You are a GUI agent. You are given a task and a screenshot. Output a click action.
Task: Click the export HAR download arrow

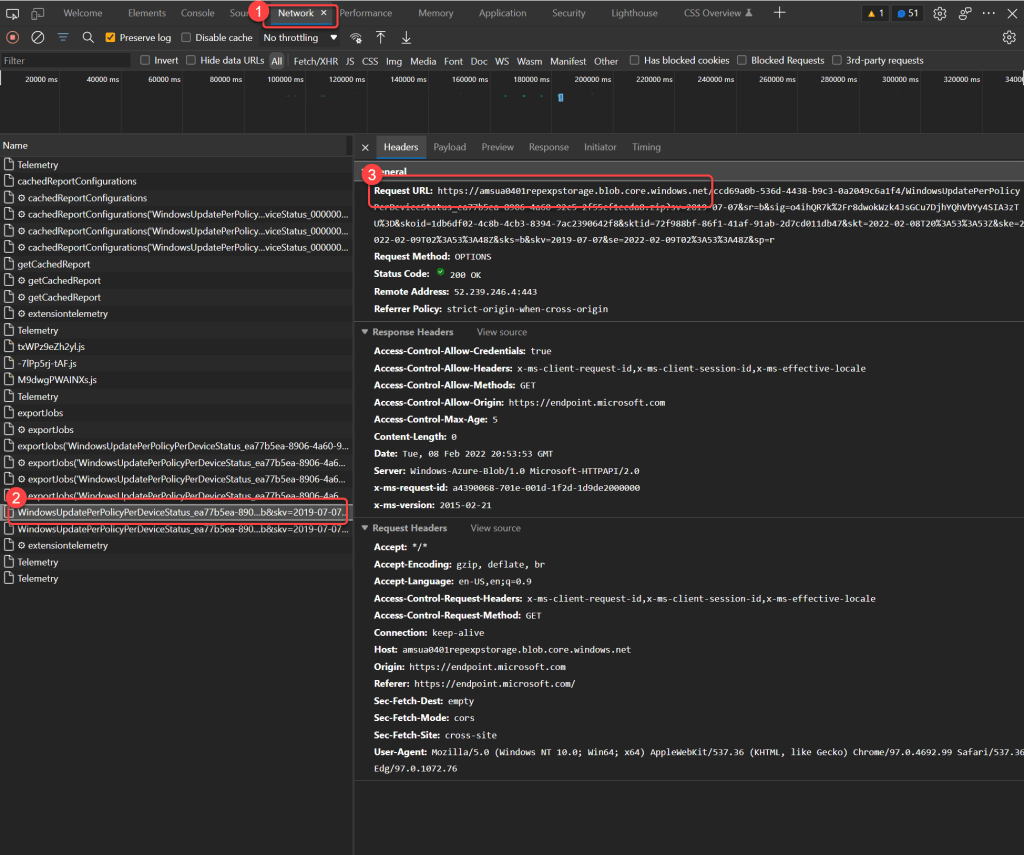coord(406,37)
